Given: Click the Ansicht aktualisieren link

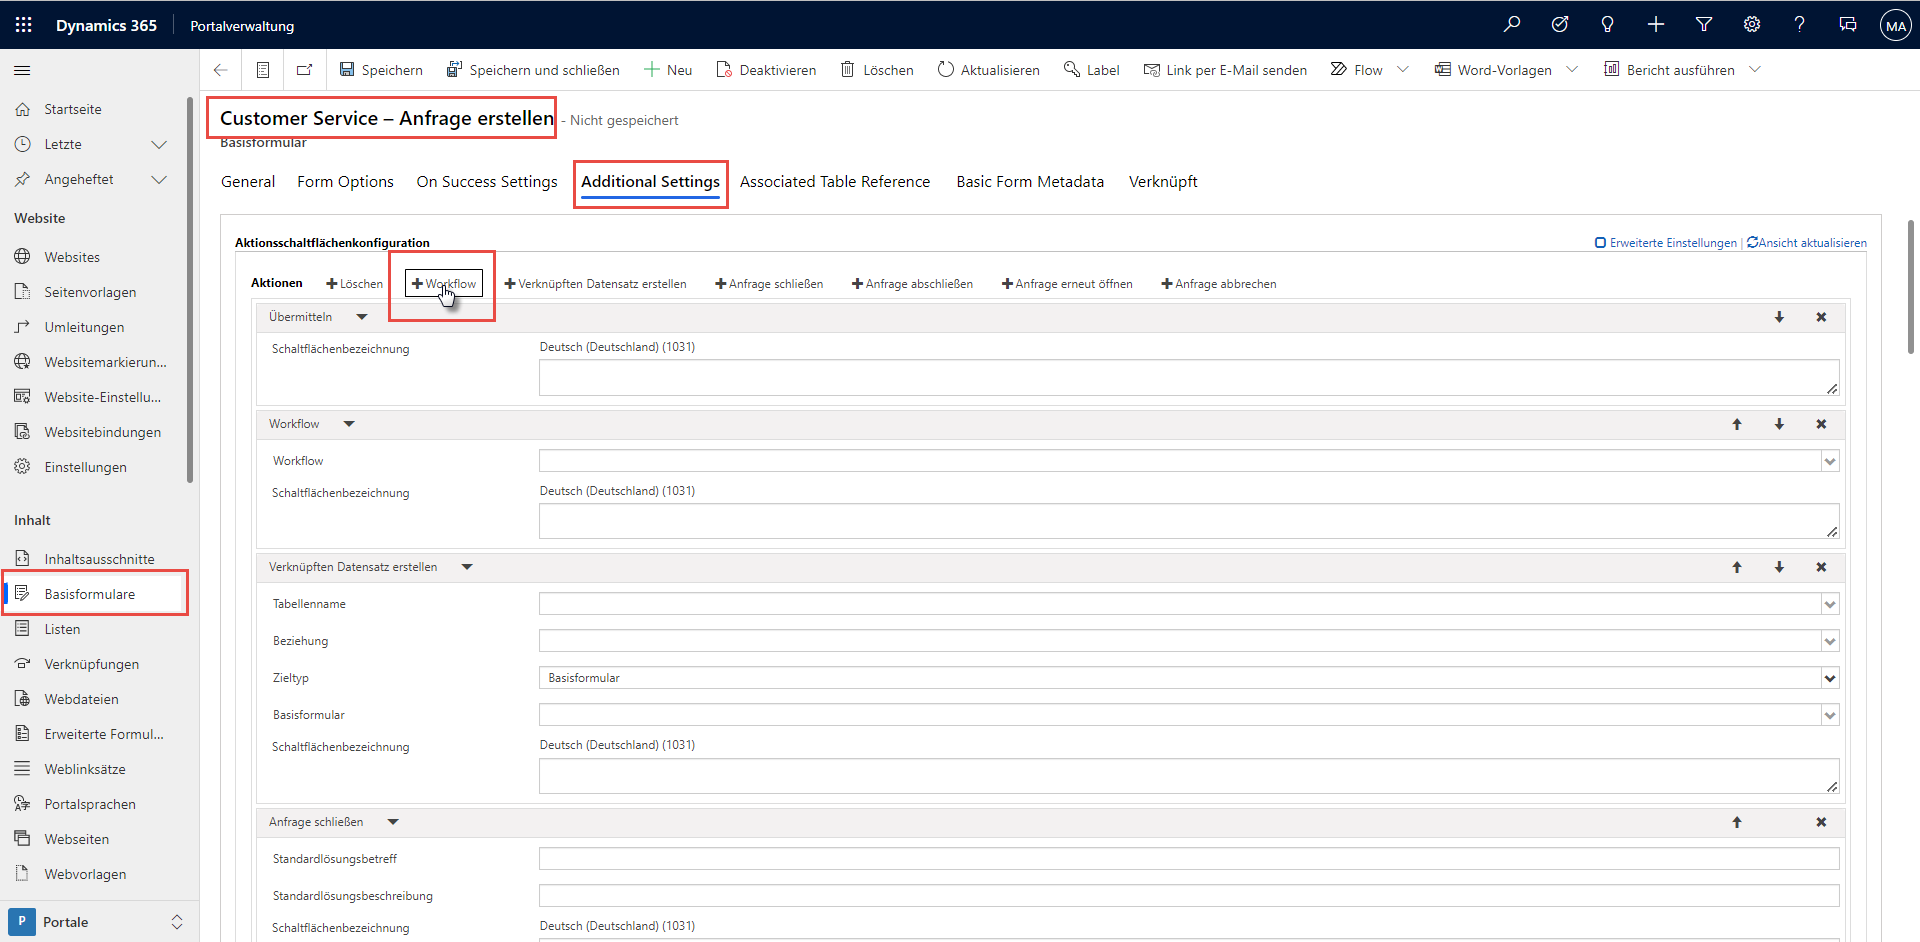Looking at the screenshot, I should (x=1807, y=243).
